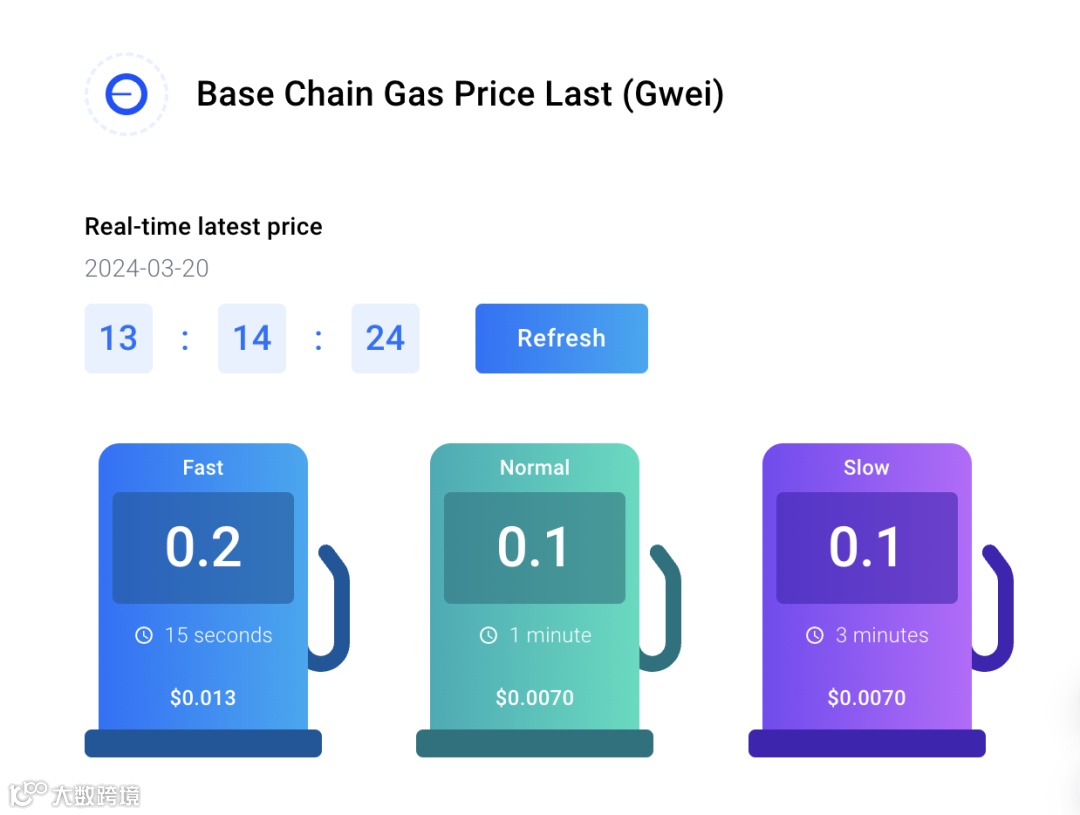
Task: Click the clock icon beside 15 seconds
Action: [x=144, y=635]
